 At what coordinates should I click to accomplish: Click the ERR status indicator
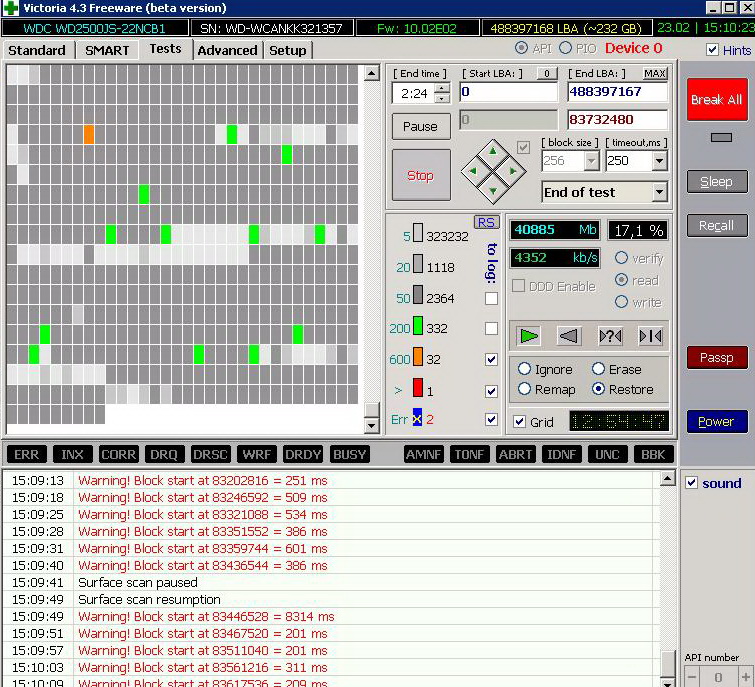point(26,454)
